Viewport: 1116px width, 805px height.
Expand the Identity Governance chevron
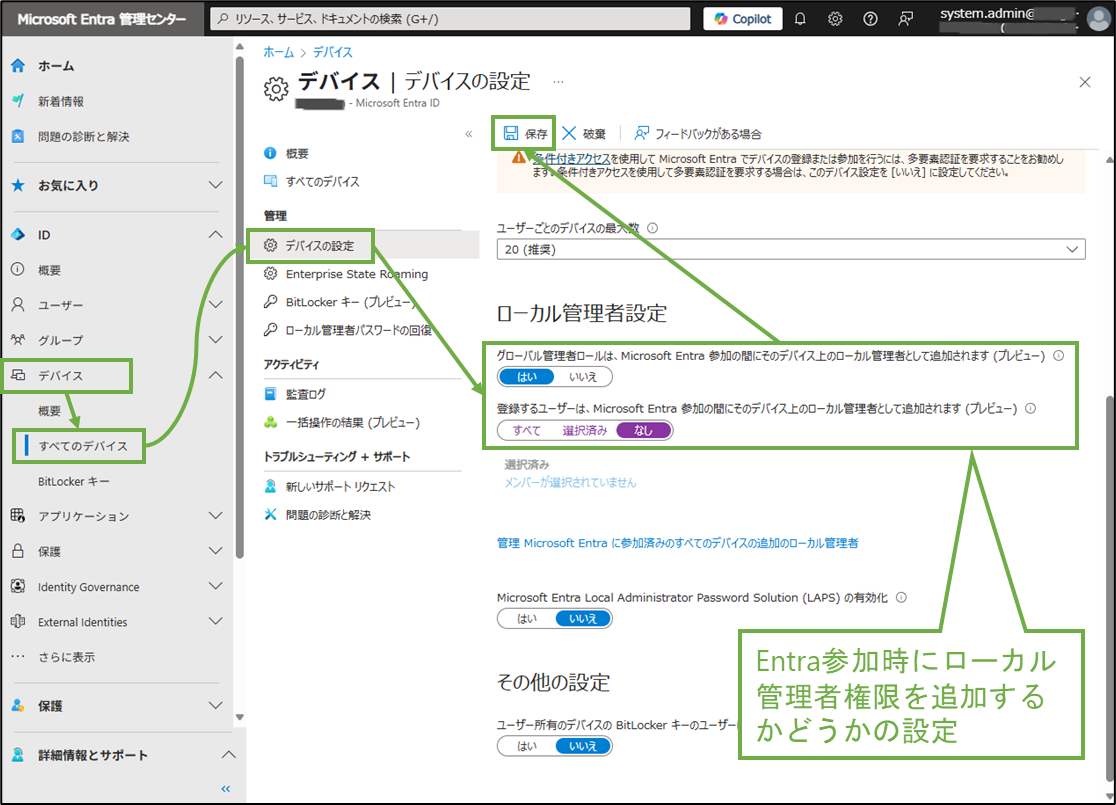[215, 586]
